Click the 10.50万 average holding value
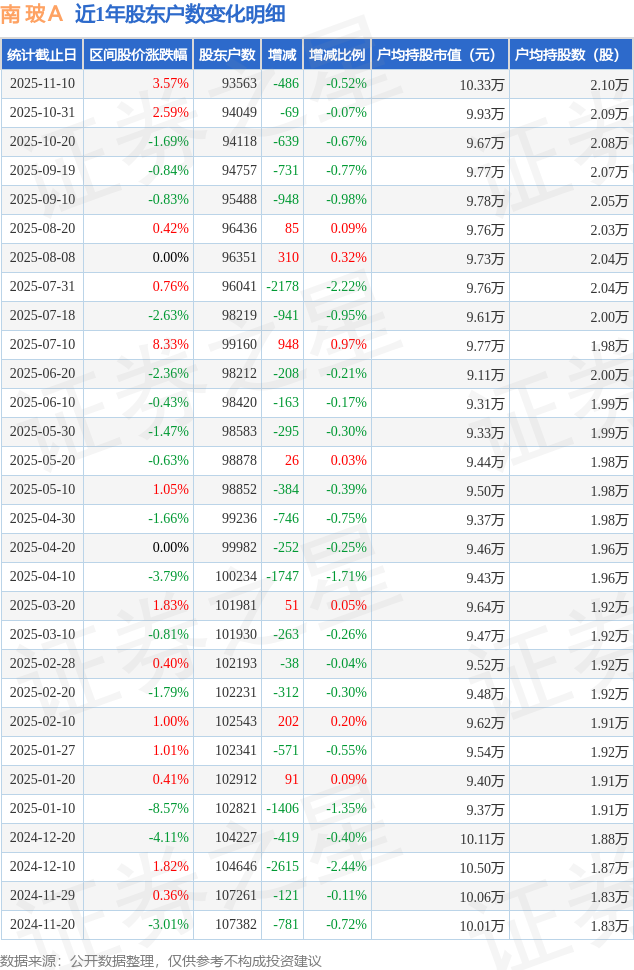 click(x=482, y=868)
